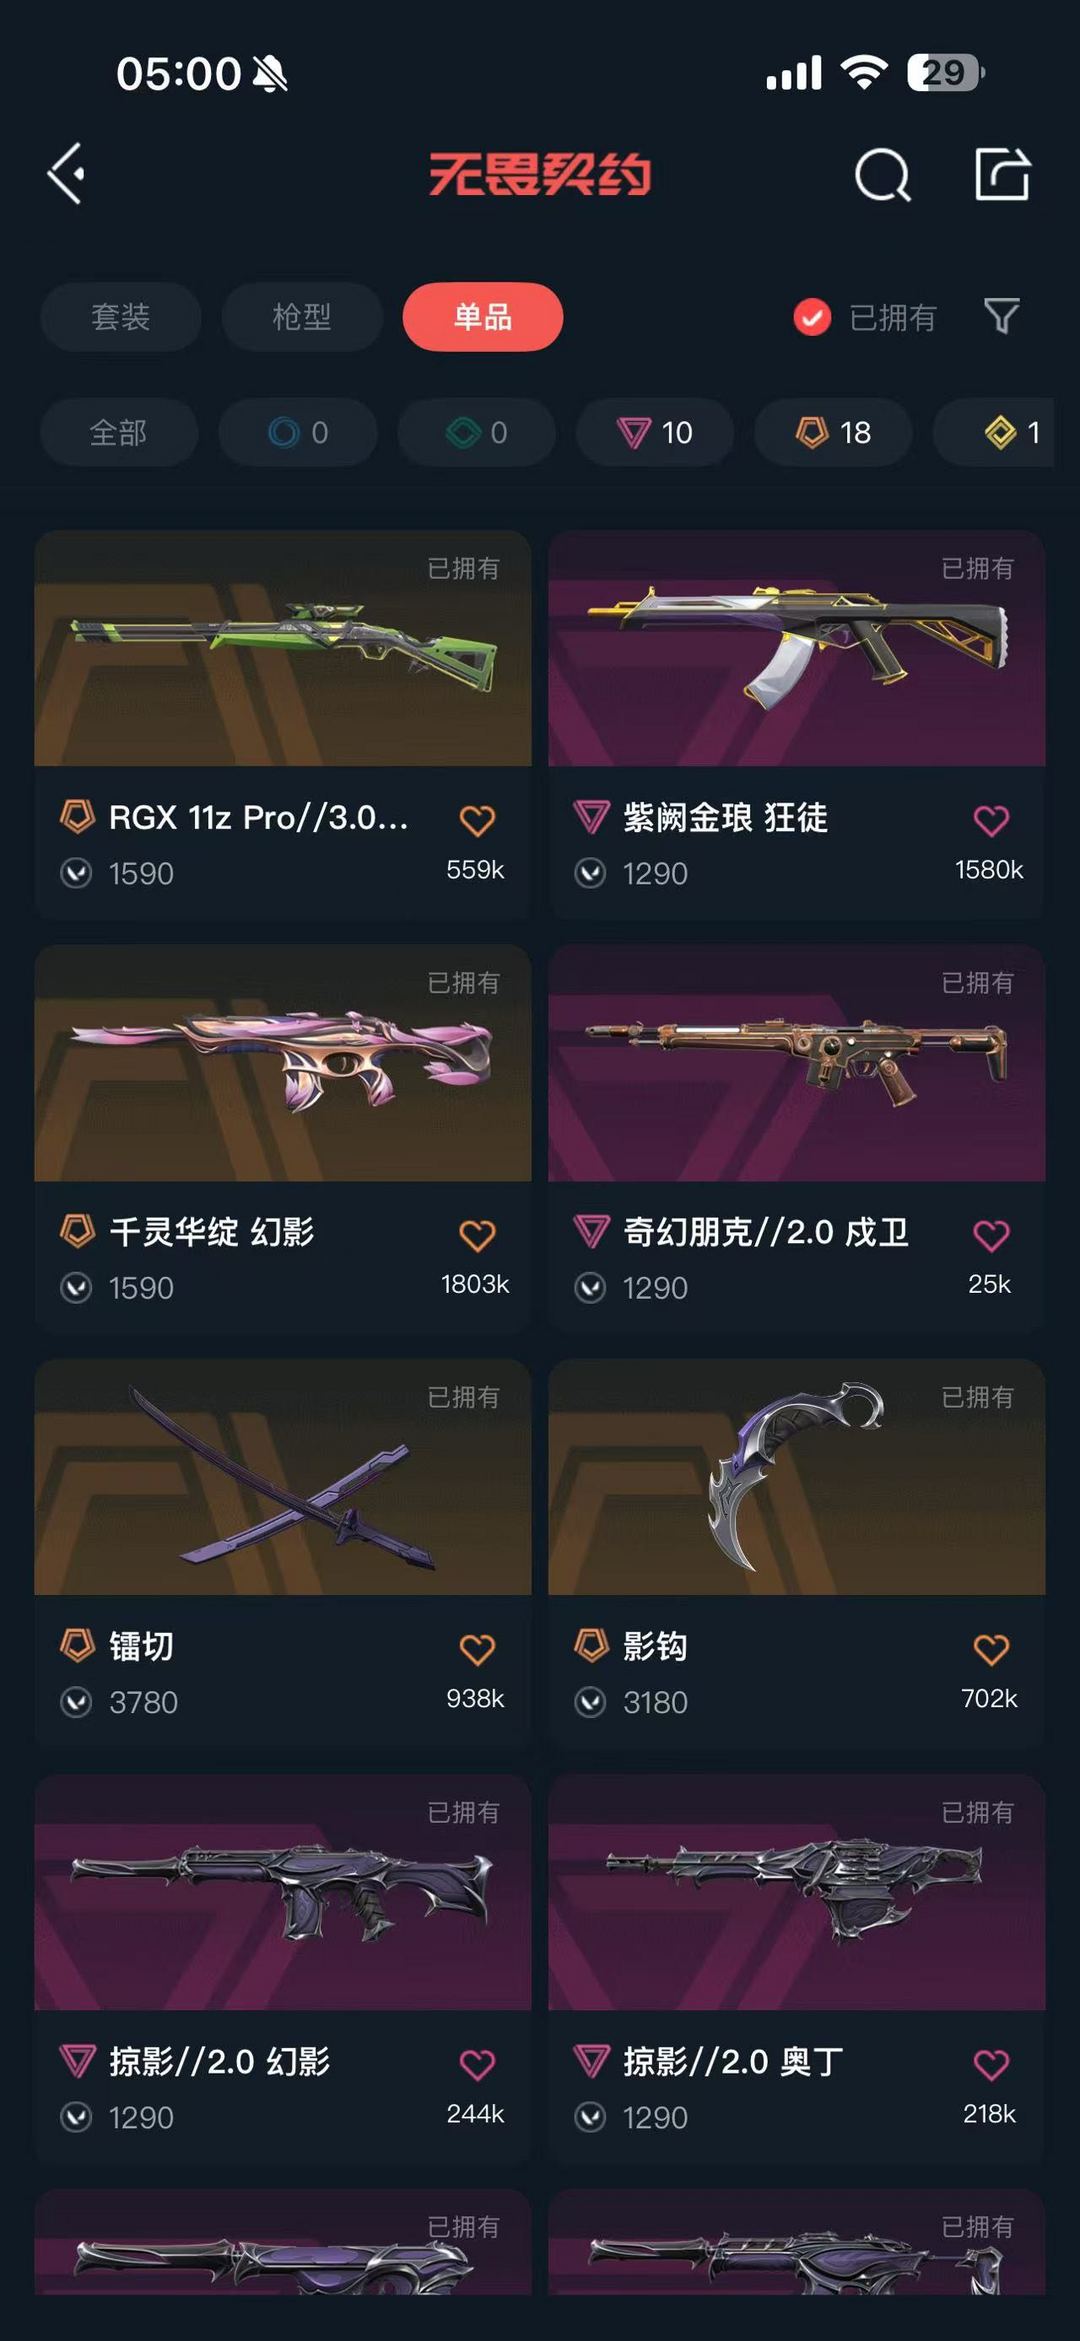The width and height of the screenshot is (1080, 2341).
Task: Open the 奇幻朋克//2.0 戍卫 skin thumbnail
Action: [x=797, y=1063]
